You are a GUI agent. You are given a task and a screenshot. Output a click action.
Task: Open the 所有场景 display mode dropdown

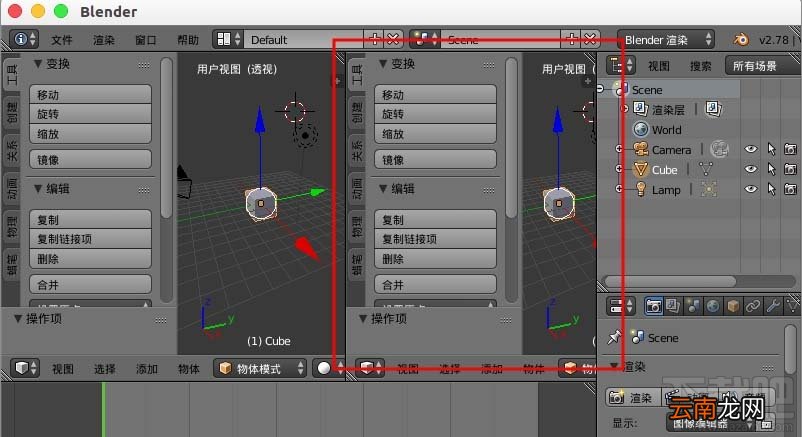point(763,65)
